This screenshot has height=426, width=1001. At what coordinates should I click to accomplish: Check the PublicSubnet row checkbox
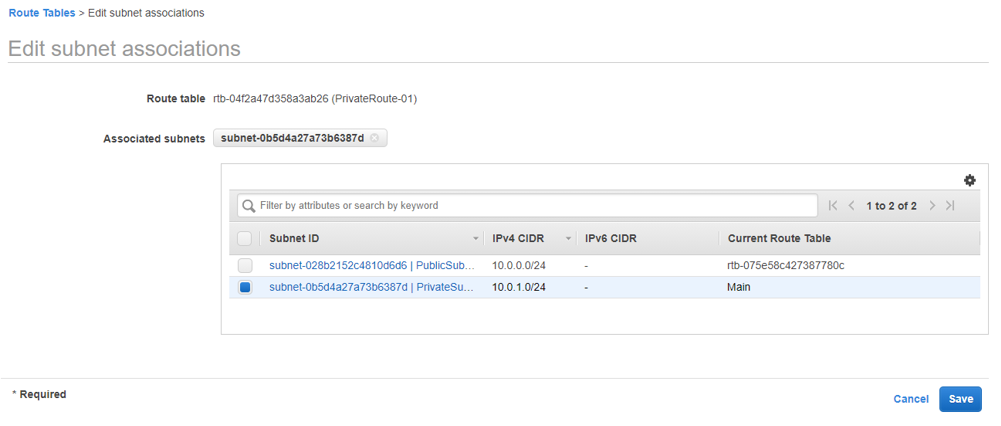(x=245, y=266)
